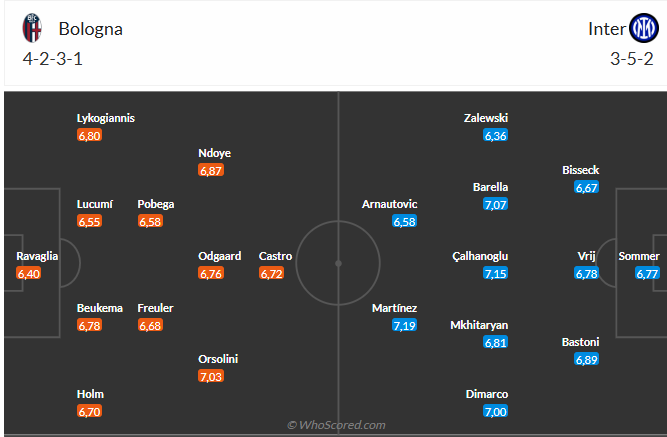Click the Bologna team name
The image size is (667, 437).
[x=90, y=28]
